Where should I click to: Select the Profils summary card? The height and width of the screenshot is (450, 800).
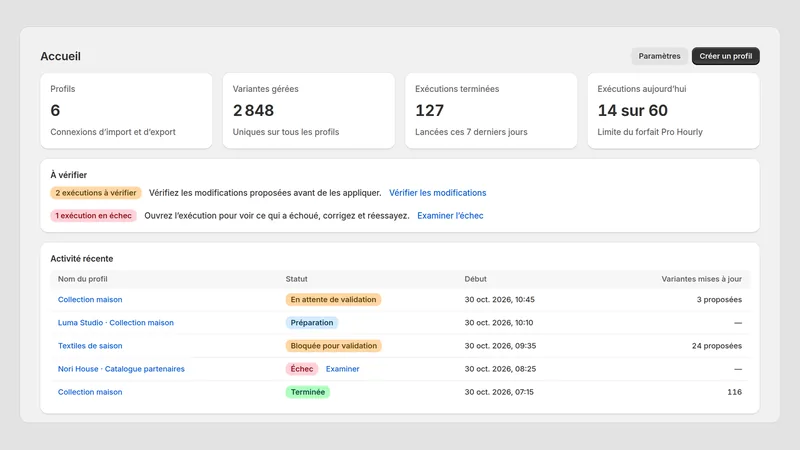coord(126,111)
